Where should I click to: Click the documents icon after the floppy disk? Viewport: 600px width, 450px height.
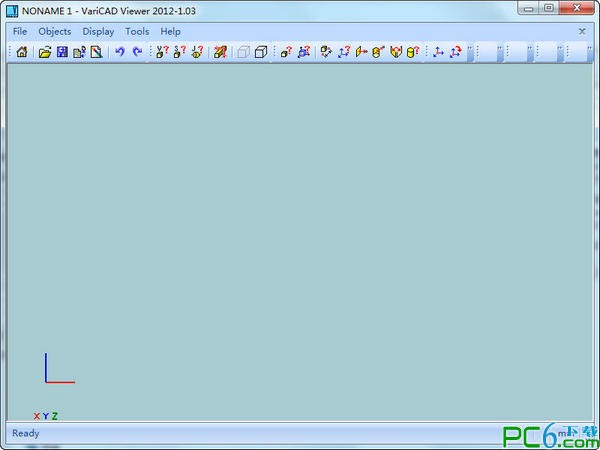[80, 52]
